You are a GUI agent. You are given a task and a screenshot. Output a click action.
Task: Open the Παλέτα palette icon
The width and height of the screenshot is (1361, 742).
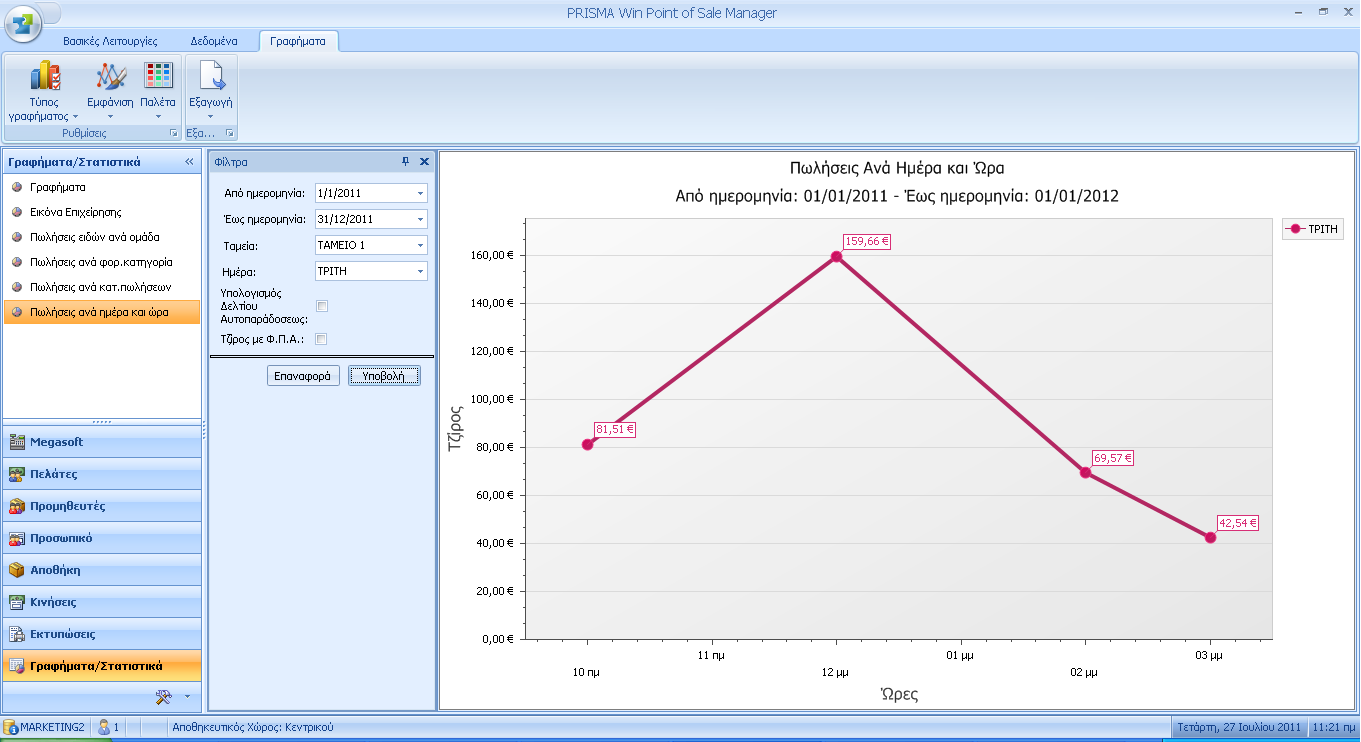tap(158, 76)
